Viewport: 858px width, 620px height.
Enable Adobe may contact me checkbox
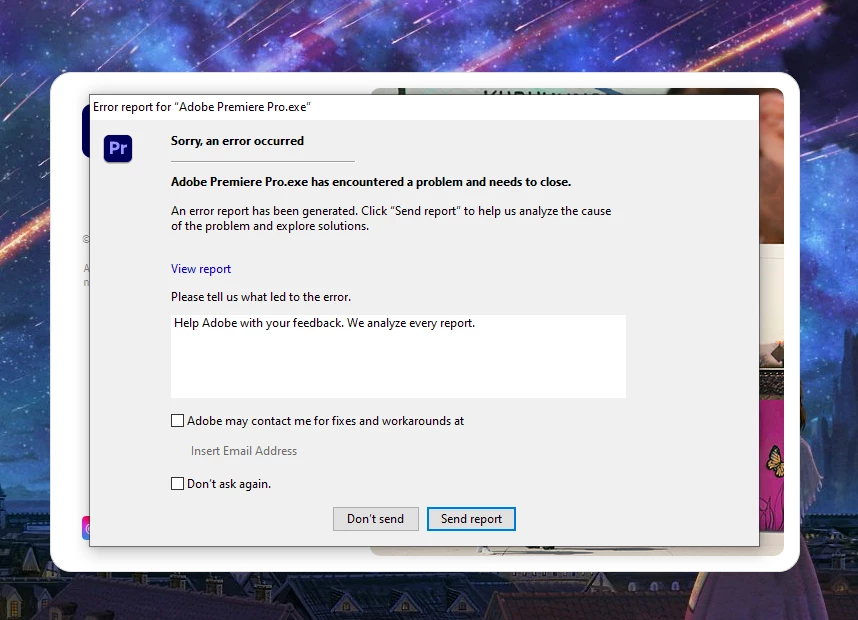pyautogui.click(x=177, y=420)
